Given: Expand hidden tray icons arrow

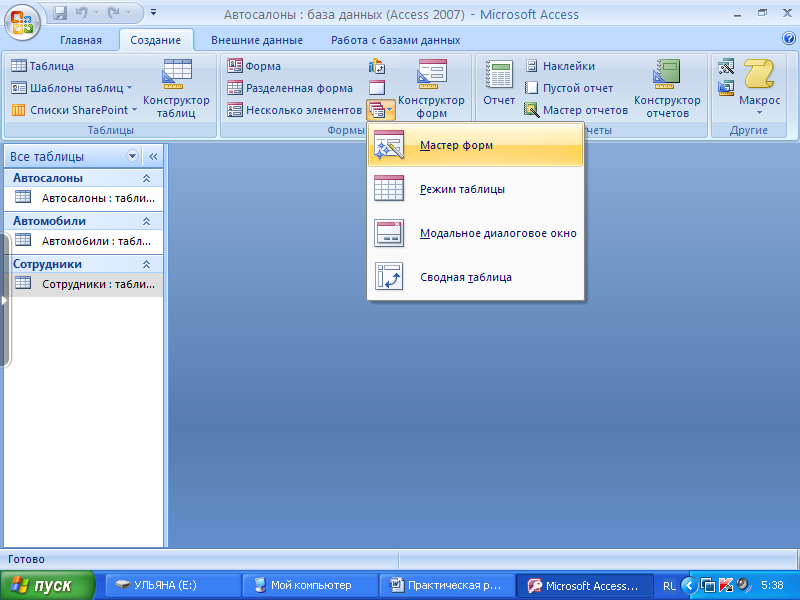Looking at the screenshot, I should [689, 585].
